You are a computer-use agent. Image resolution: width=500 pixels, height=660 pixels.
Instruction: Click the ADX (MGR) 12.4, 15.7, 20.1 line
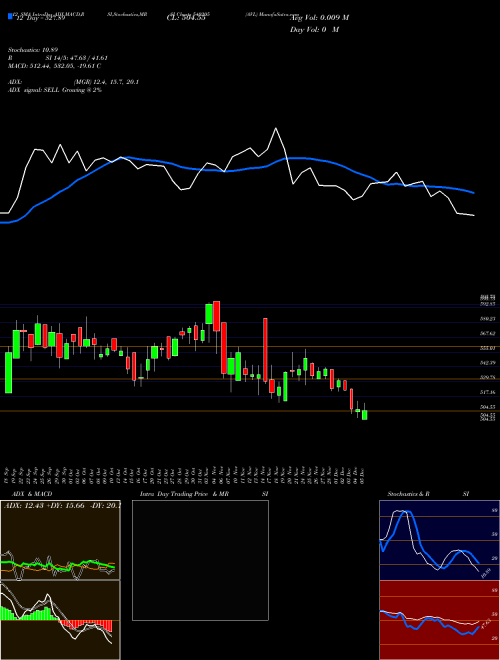tap(73, 82)
